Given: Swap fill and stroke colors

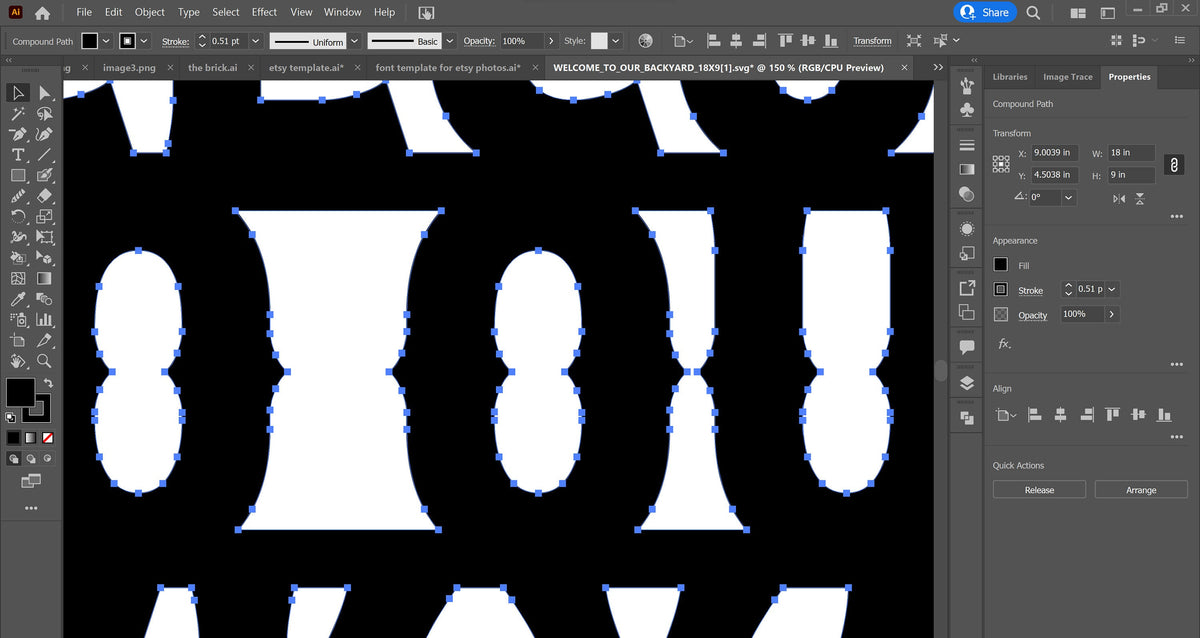Looking at the screenshot, I should 48,384.
